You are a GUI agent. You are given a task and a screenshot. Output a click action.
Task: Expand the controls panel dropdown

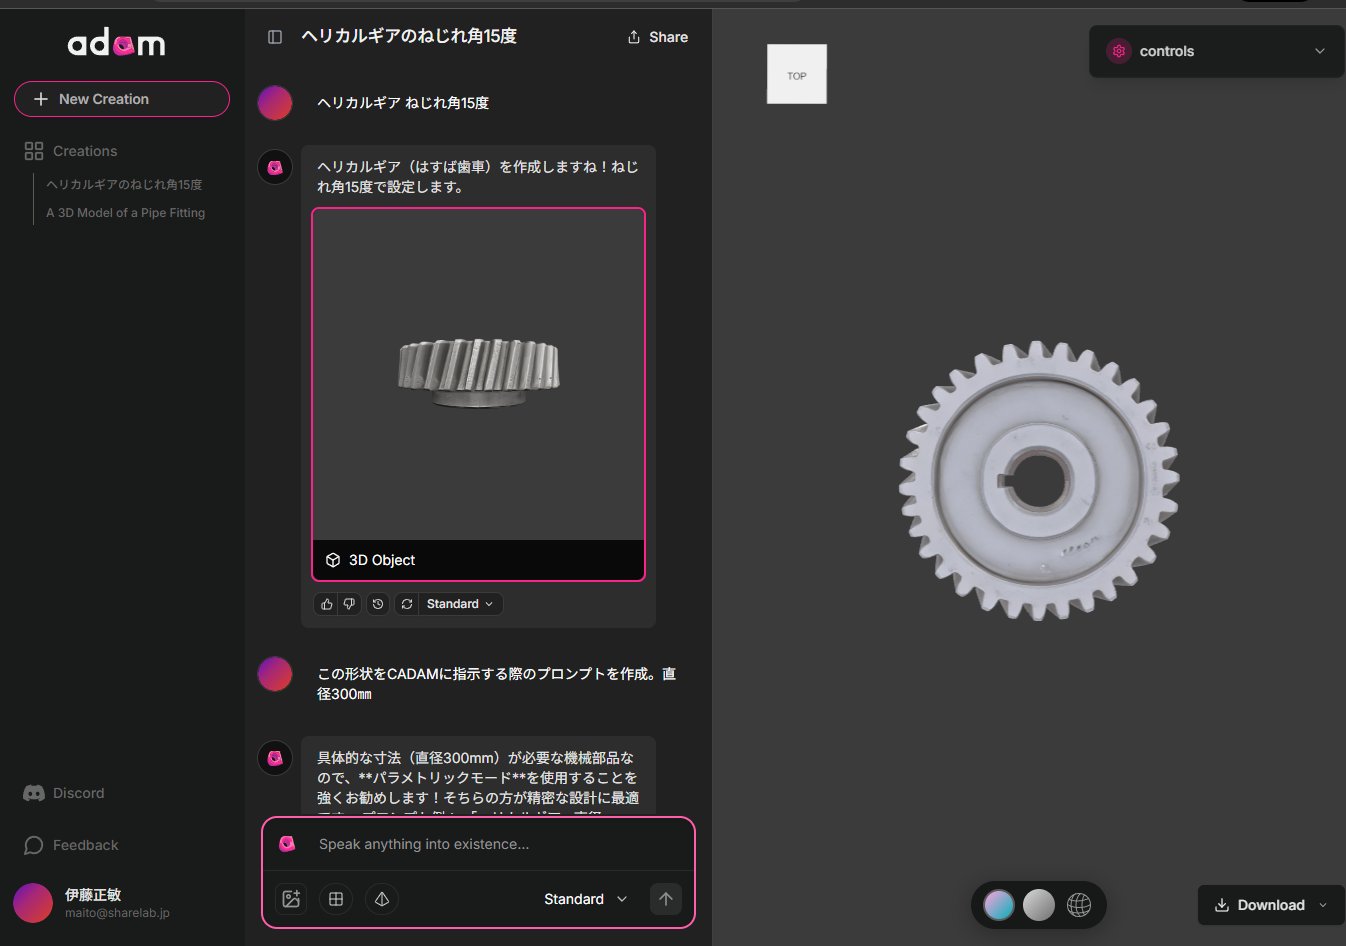click(x=1319, y=51)
